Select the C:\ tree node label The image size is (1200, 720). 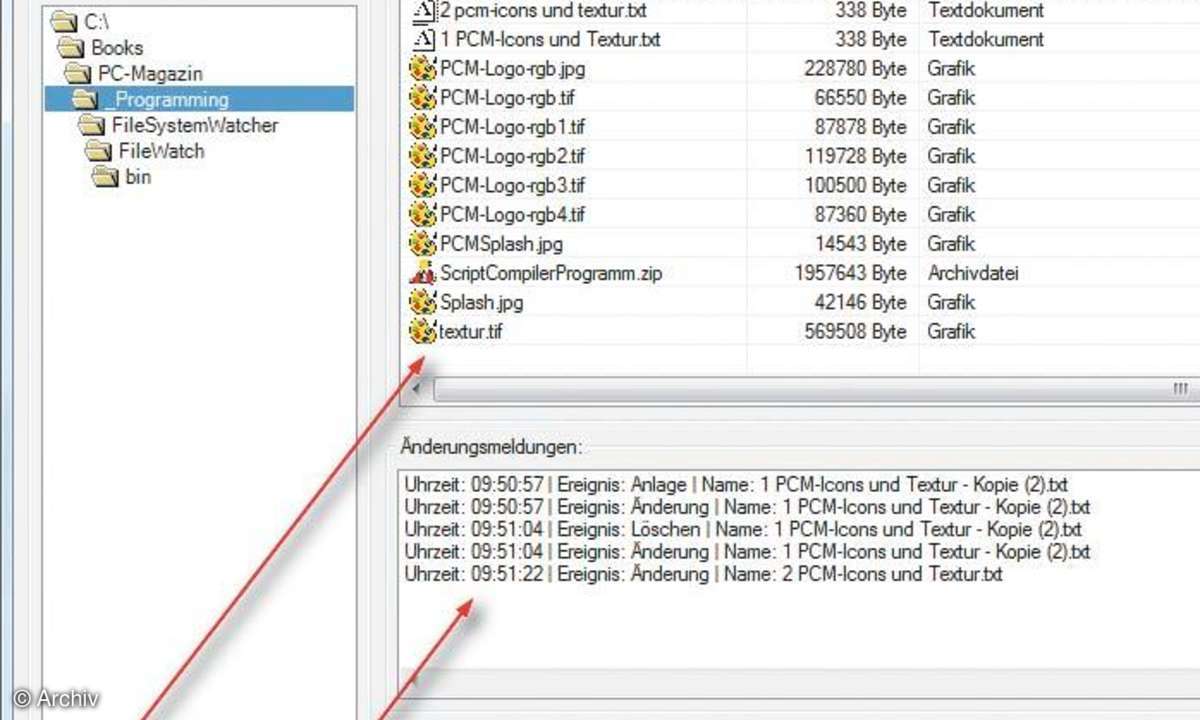(x=96, y=21)
